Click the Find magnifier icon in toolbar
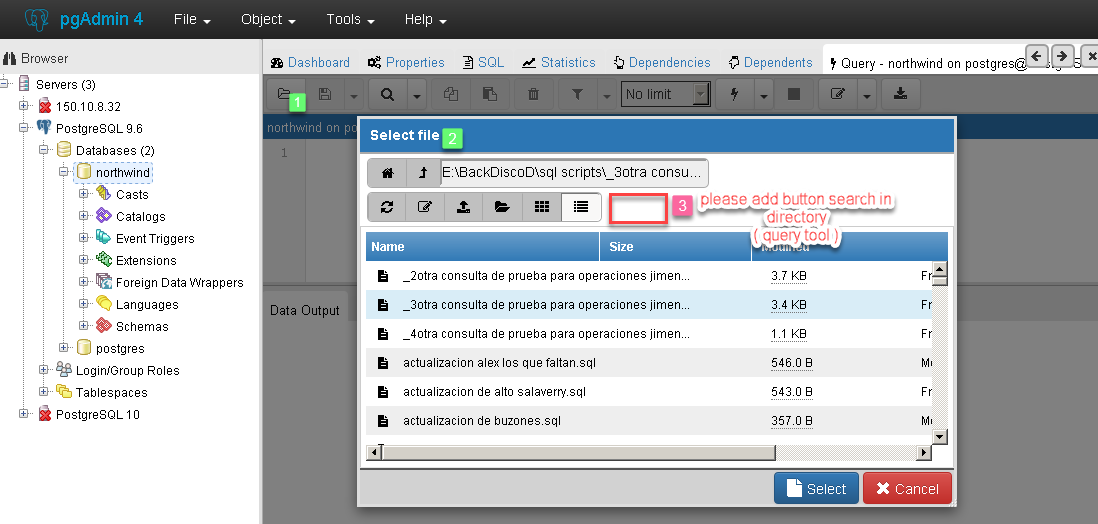Screen dimensions: 1098x524 tap(387, 94)
